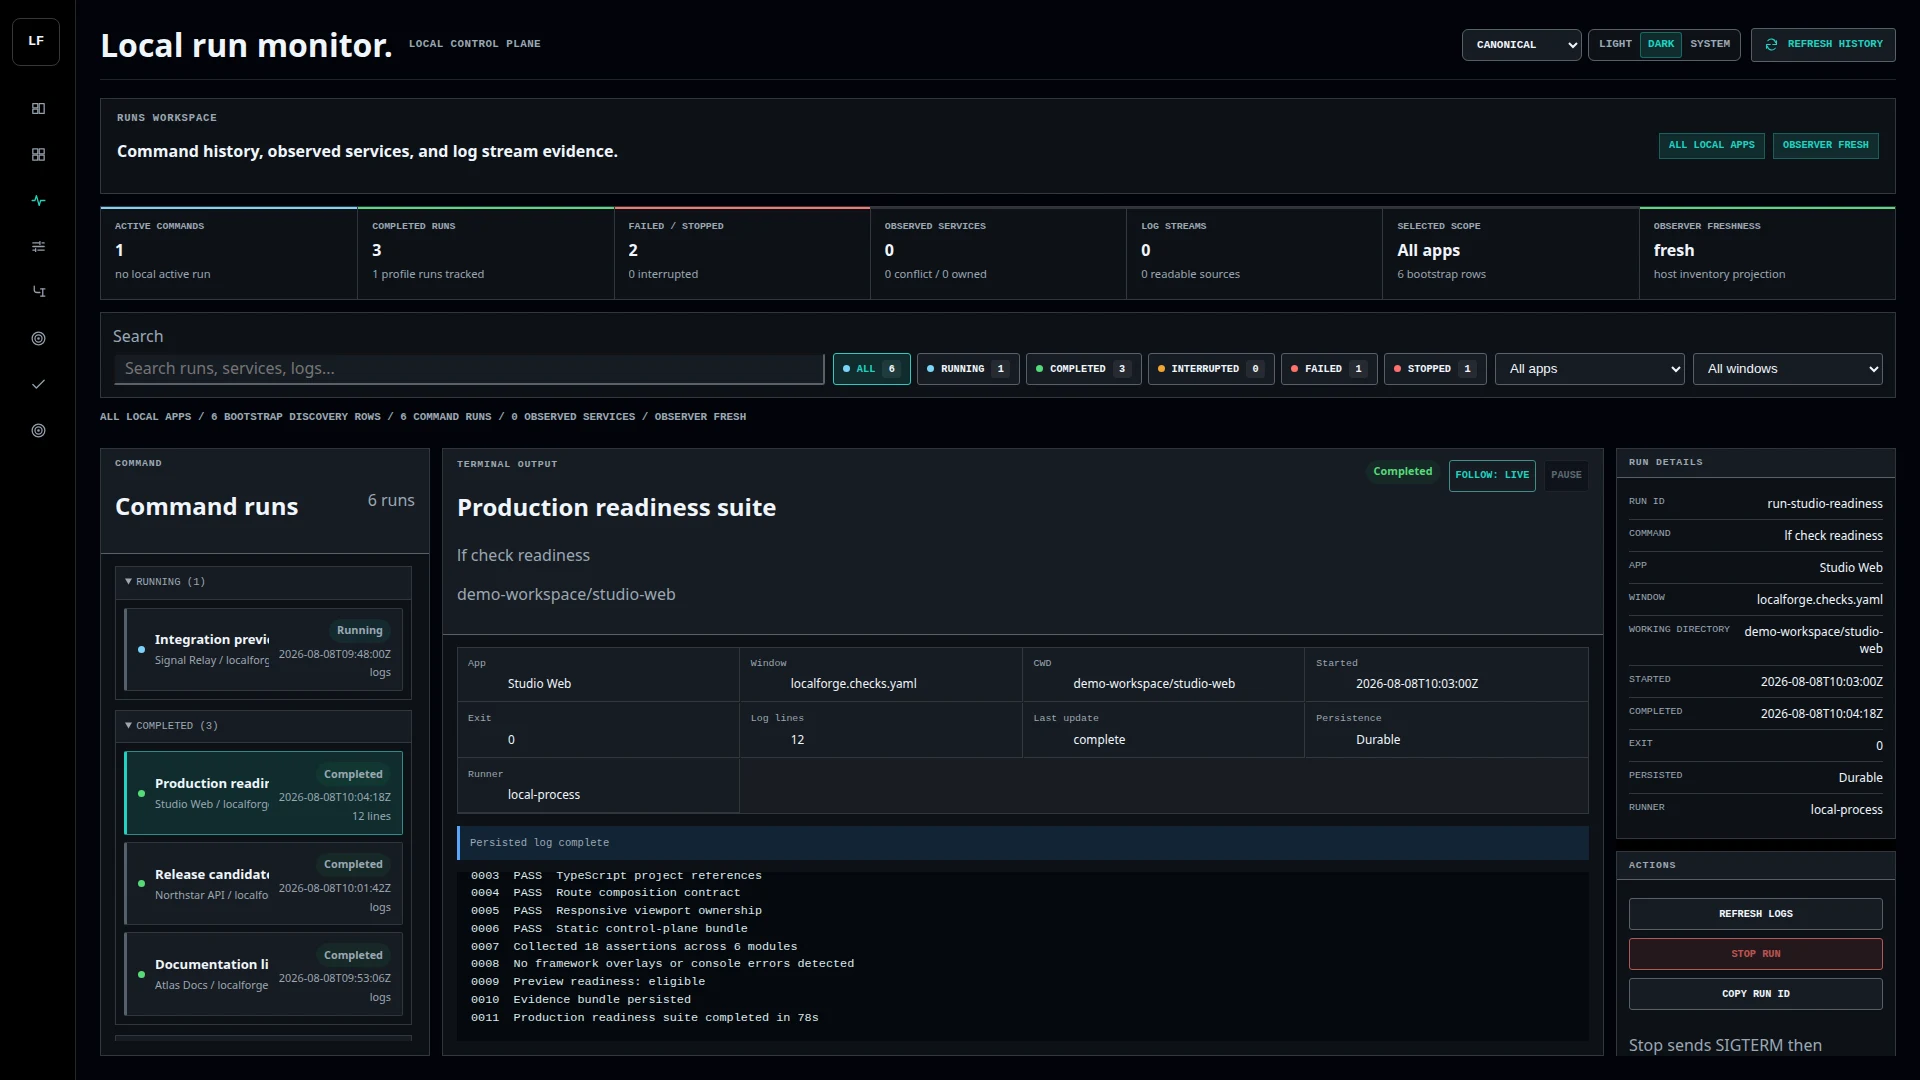
Task: Click log line 0003 TypeScript project references
Action: pos(616,876)
